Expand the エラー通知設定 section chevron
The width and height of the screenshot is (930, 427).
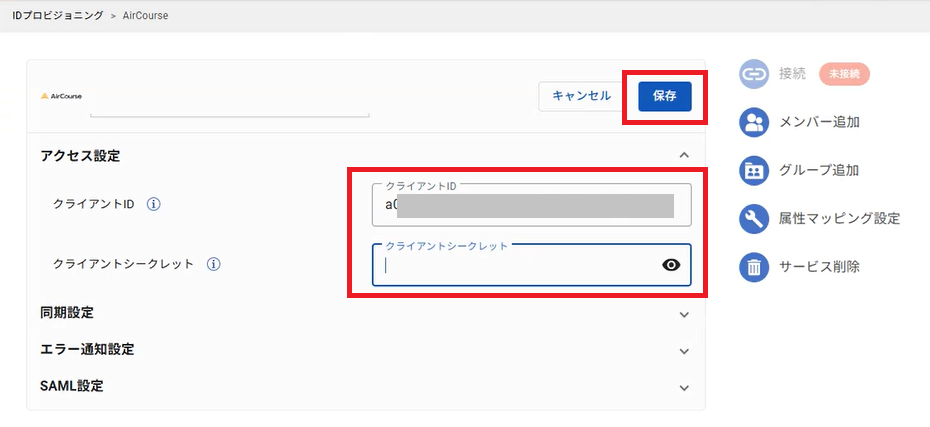click(x=684, y=351)
